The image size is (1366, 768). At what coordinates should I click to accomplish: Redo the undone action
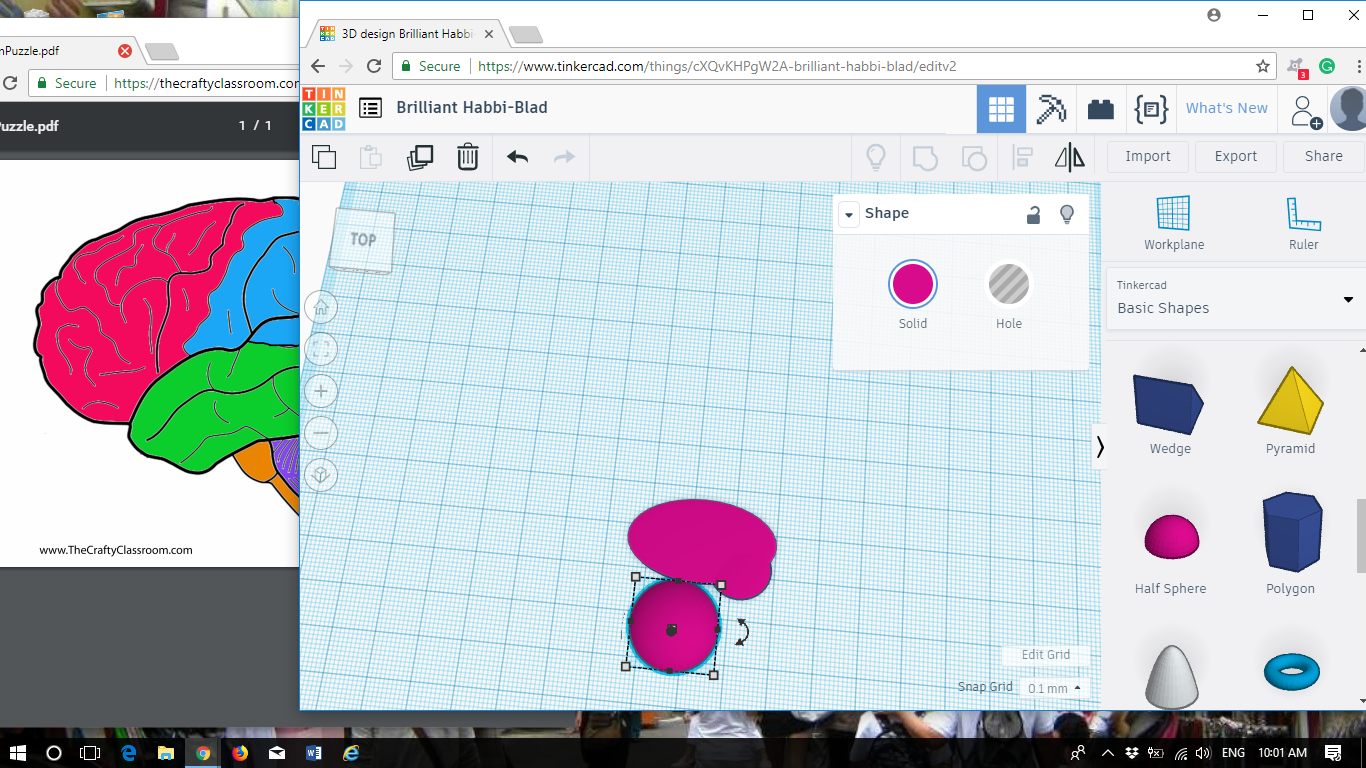point(565,157)
